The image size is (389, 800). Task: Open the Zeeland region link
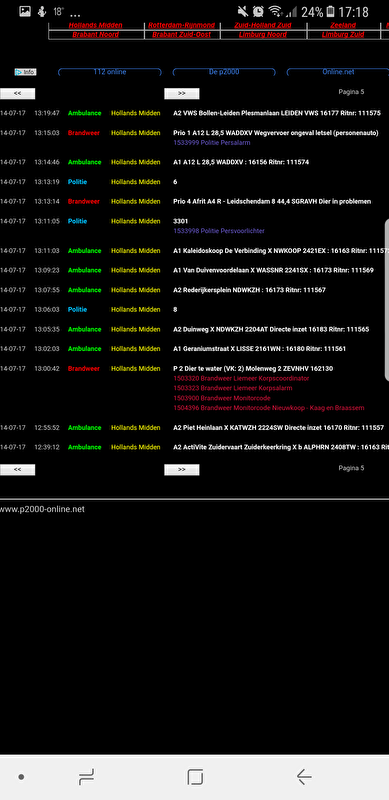343,26
